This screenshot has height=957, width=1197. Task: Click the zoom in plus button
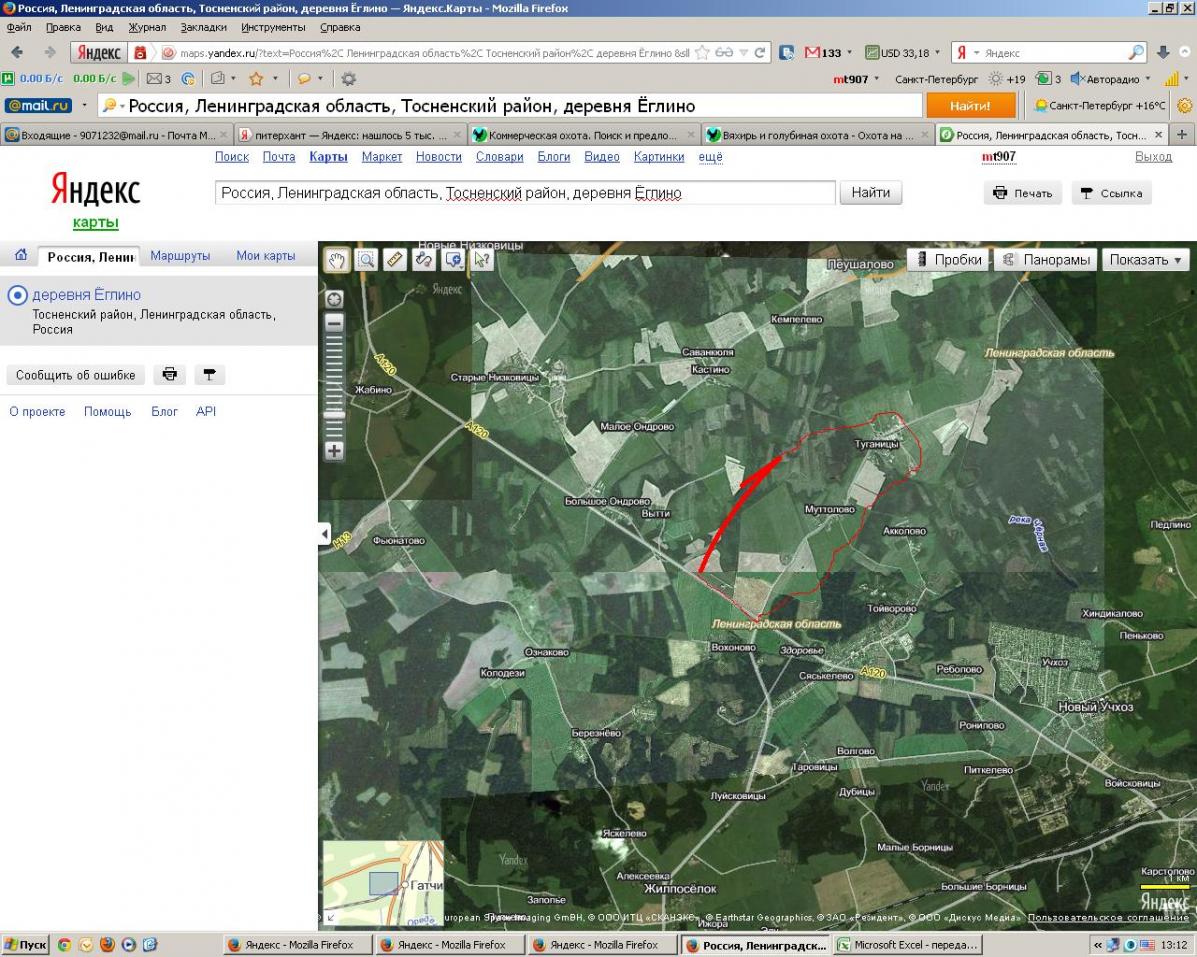click(x=334, y=451)
